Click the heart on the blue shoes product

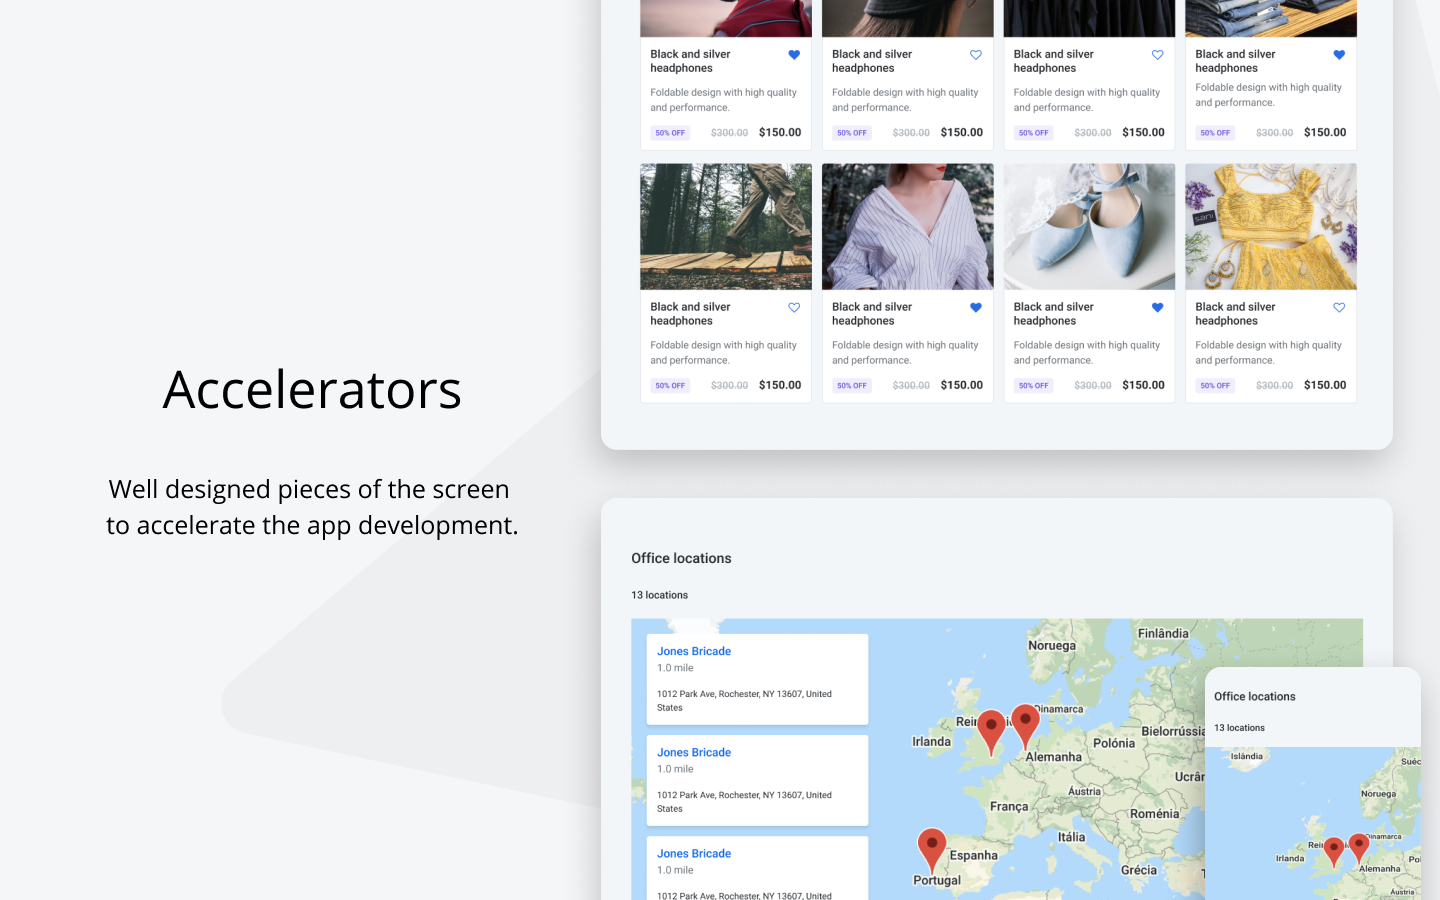coord(1157,307)
